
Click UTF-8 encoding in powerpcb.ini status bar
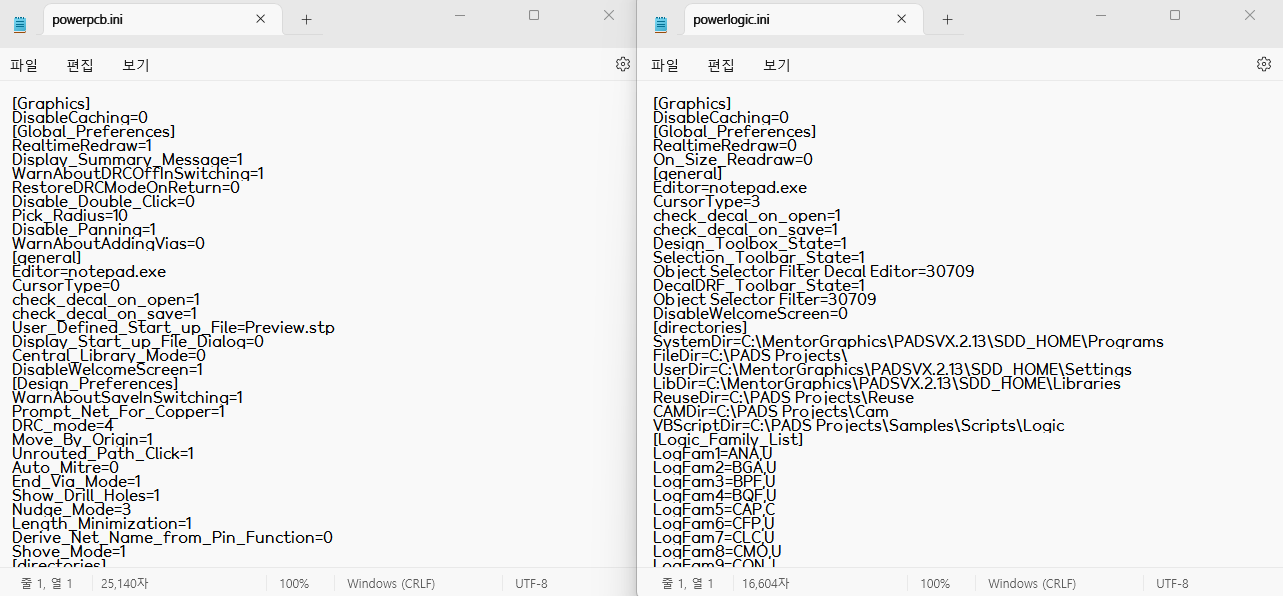(531, 584)
